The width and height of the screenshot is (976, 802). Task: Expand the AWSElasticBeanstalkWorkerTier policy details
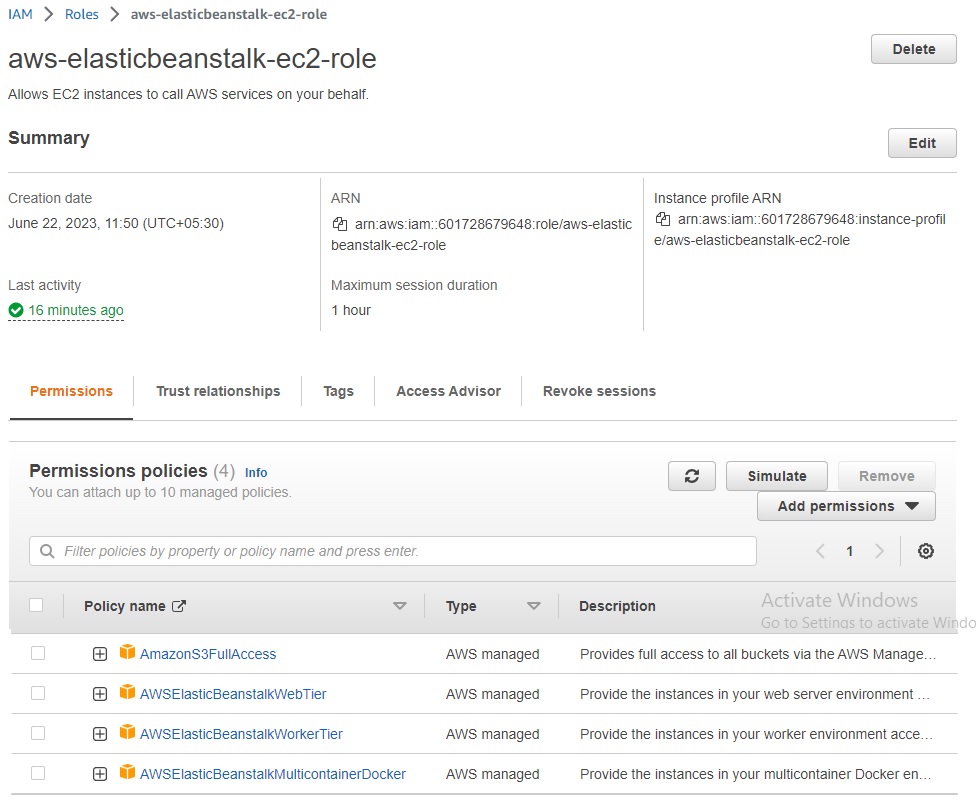coord(100,734)
